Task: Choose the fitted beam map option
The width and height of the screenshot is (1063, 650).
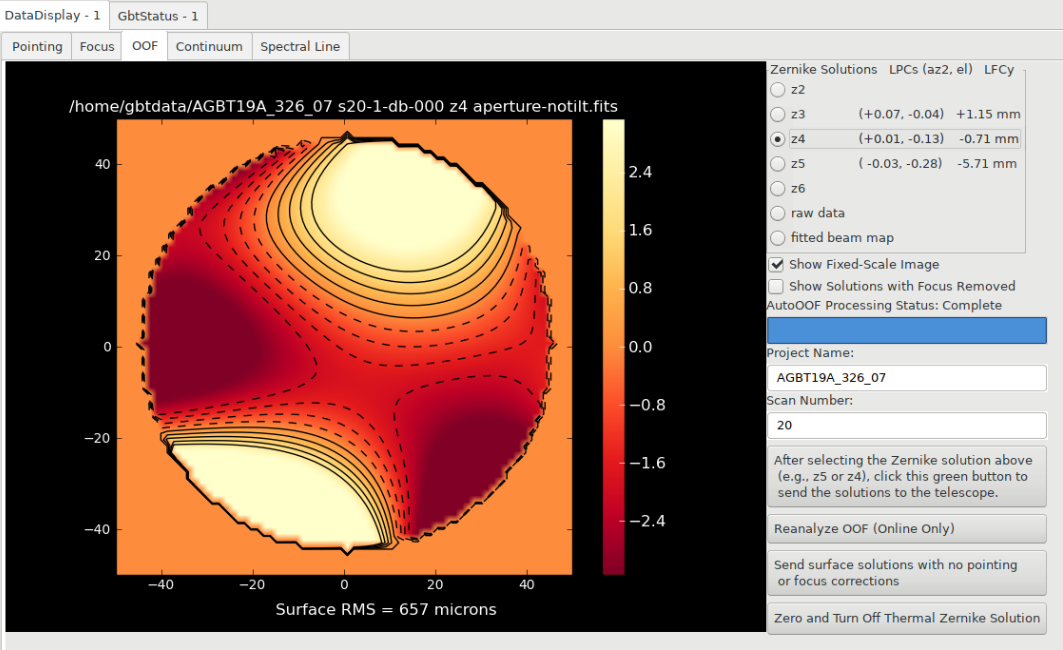Action: click(x=778, y=238)
